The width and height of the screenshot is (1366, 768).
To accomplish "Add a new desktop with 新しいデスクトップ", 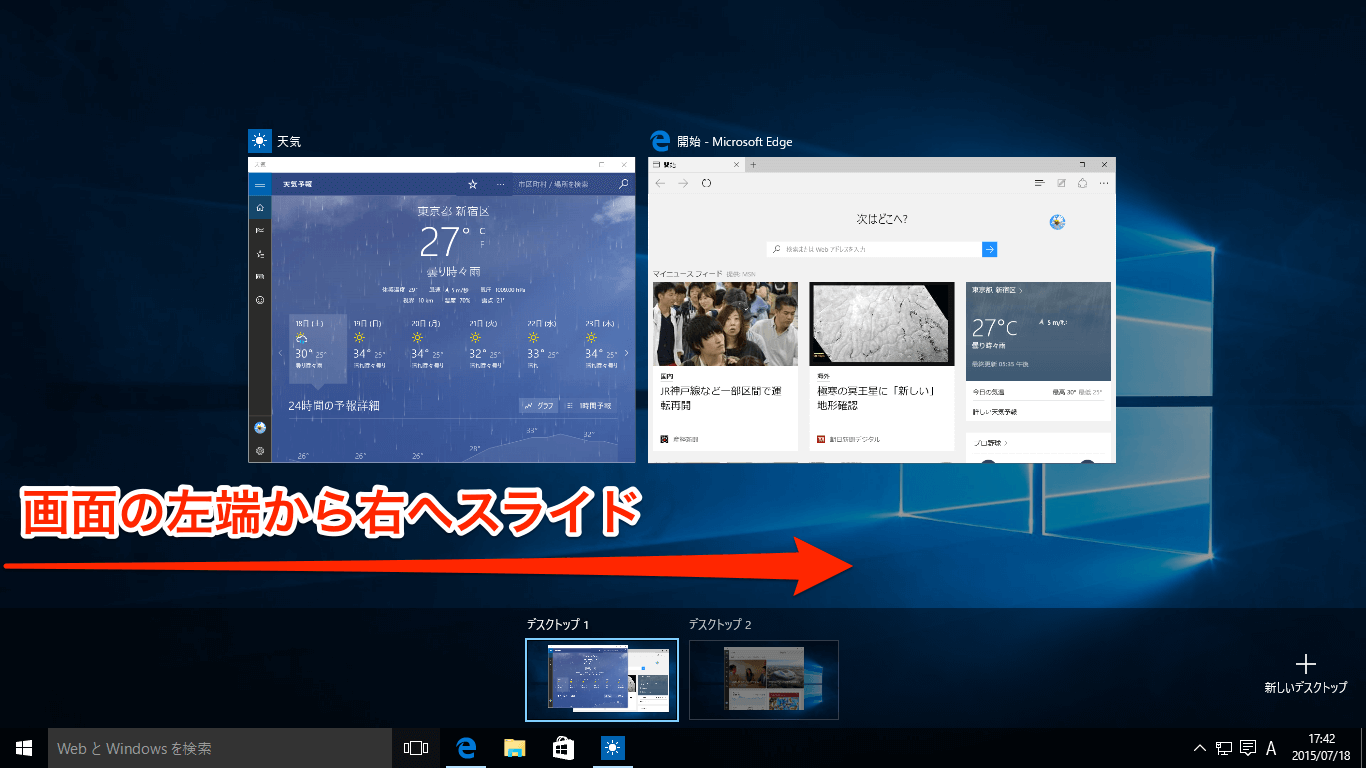I will coord(1305,674).
